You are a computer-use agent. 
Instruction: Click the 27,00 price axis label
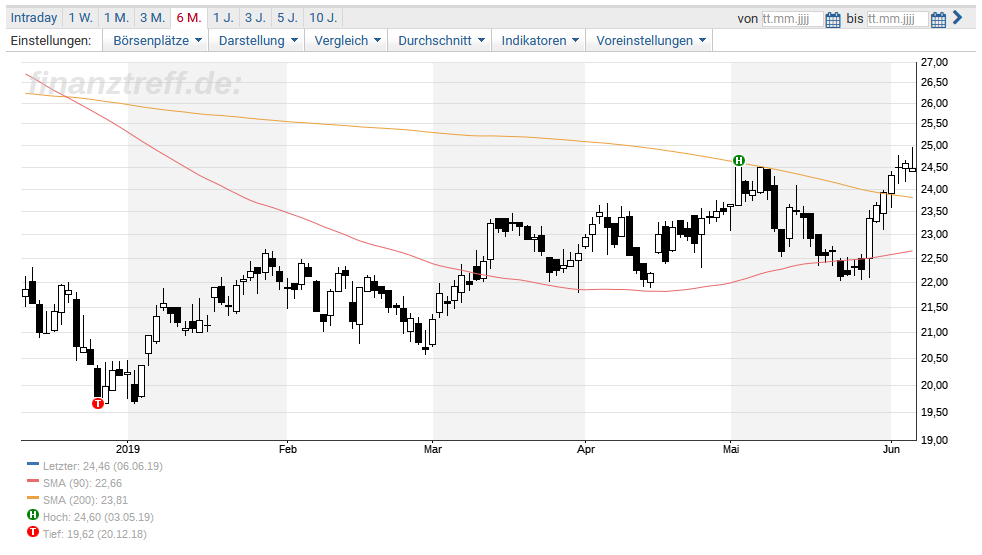coord(934,62)
